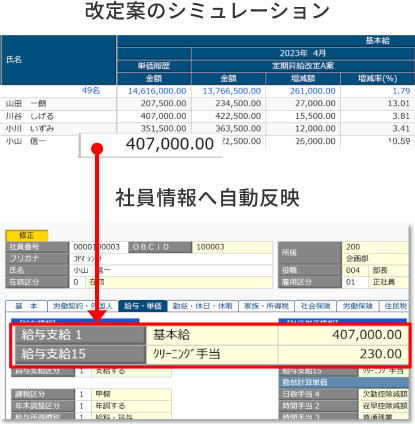Click the total amount 13,766,500.00
Image resolution: width=415 pixels, height=424 pixels.
click(x=232, y=91)
